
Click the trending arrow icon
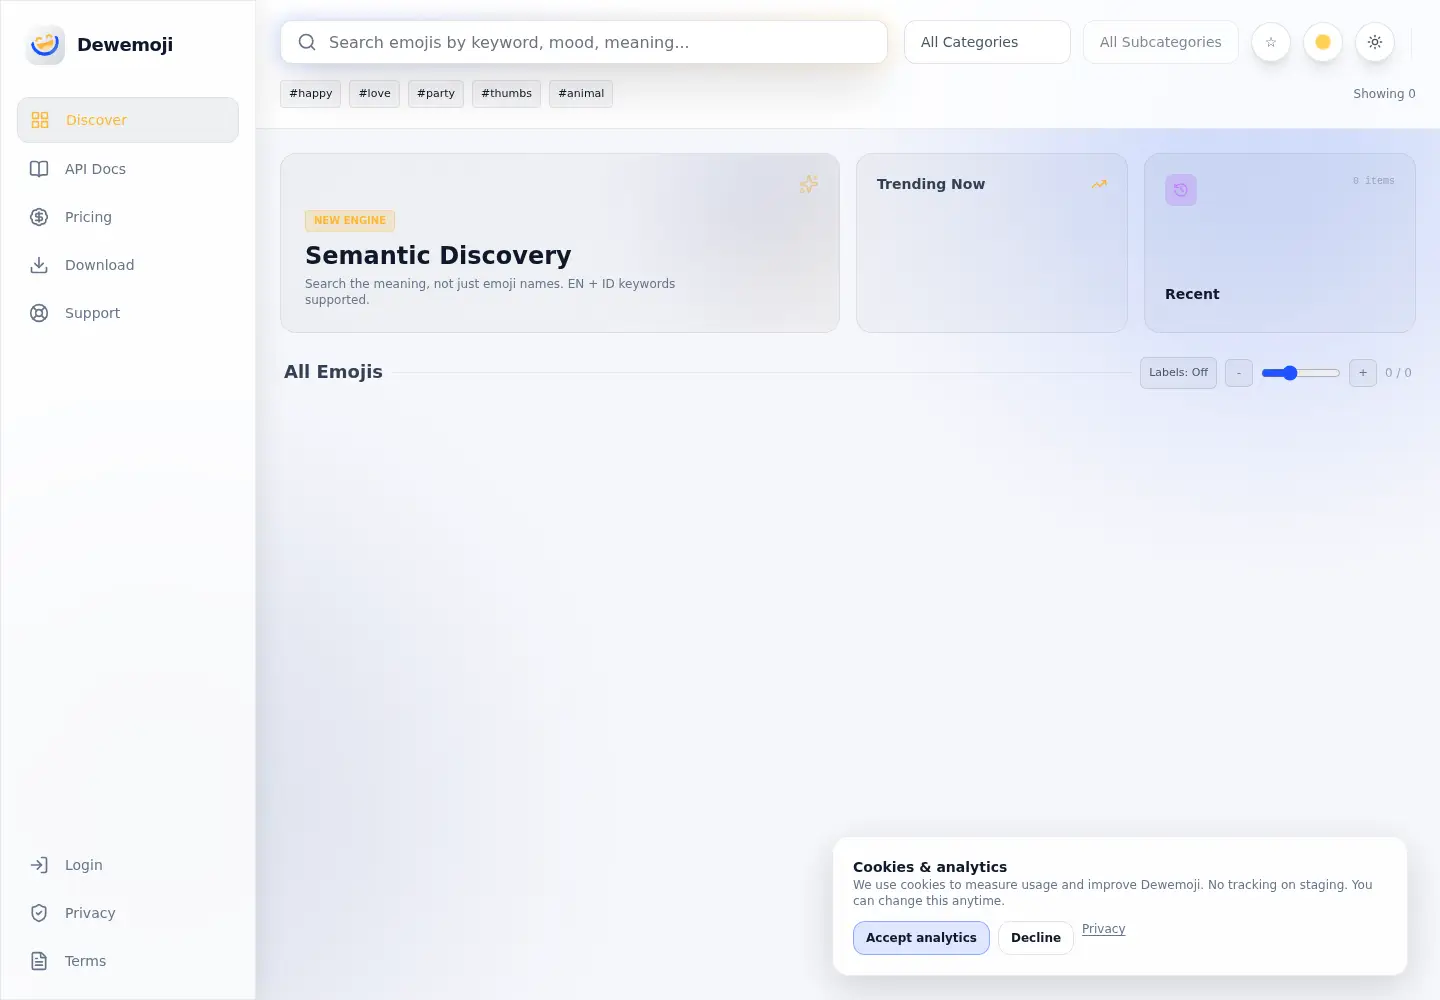(1099, 184)
